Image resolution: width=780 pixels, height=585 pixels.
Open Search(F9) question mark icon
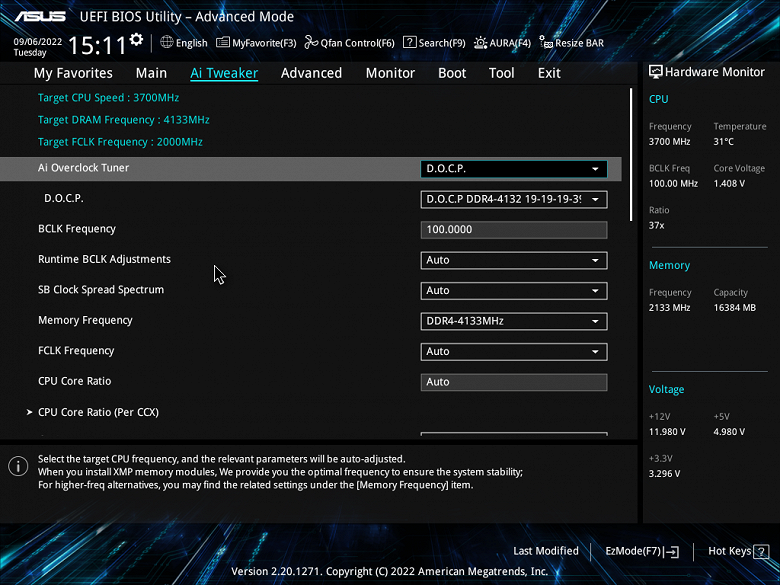pyautogui.click(x=409, y=42)
